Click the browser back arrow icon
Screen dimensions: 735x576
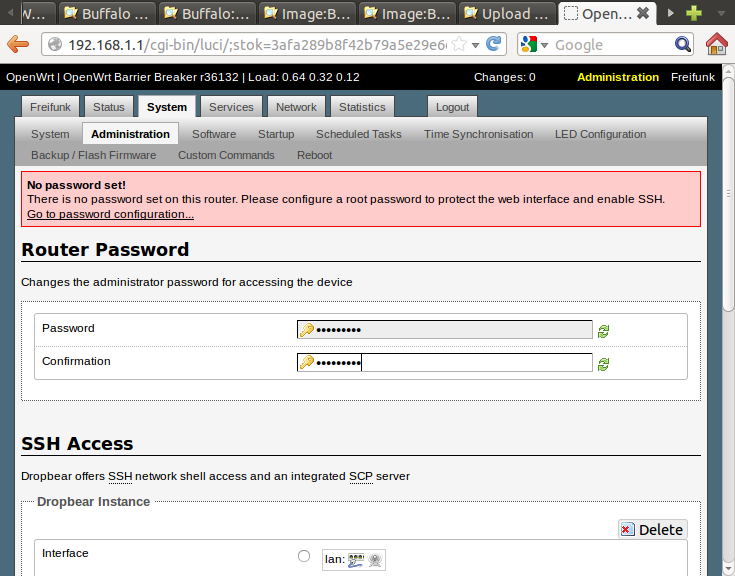point(18,45)
